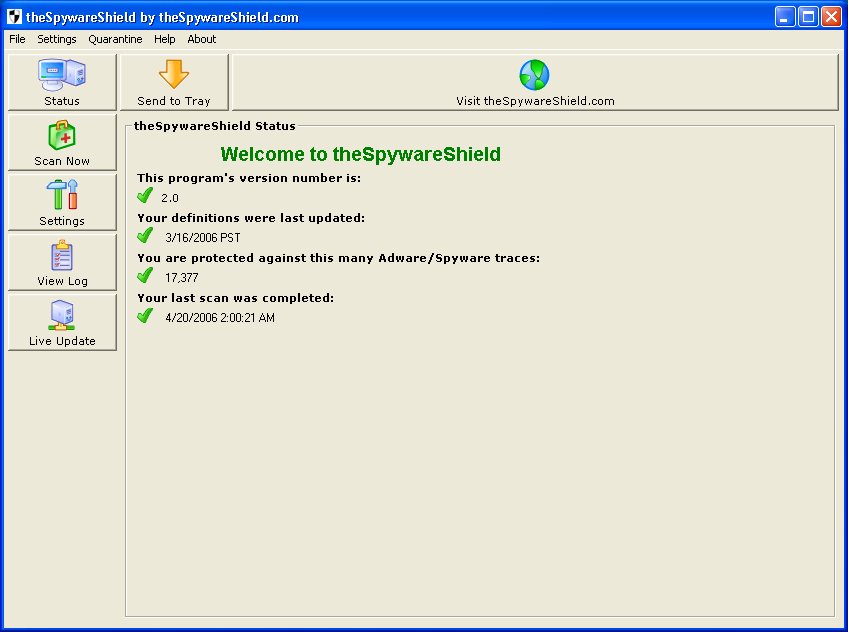
Task: Open the Quarantine menu
Action: coord(115,39)
